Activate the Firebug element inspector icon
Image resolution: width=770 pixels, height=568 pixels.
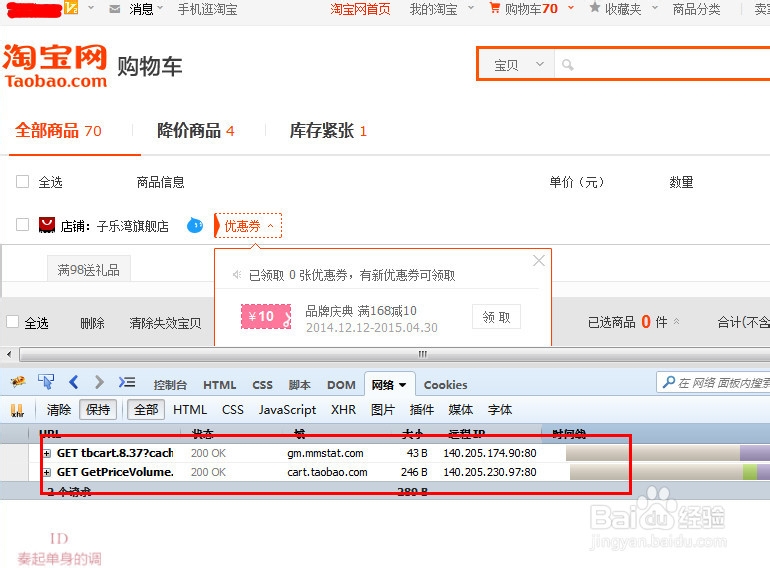point(46,382)
